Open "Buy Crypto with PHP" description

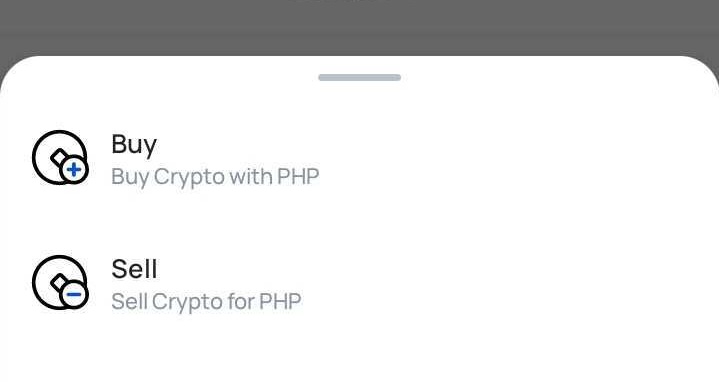tap(215, 177)
